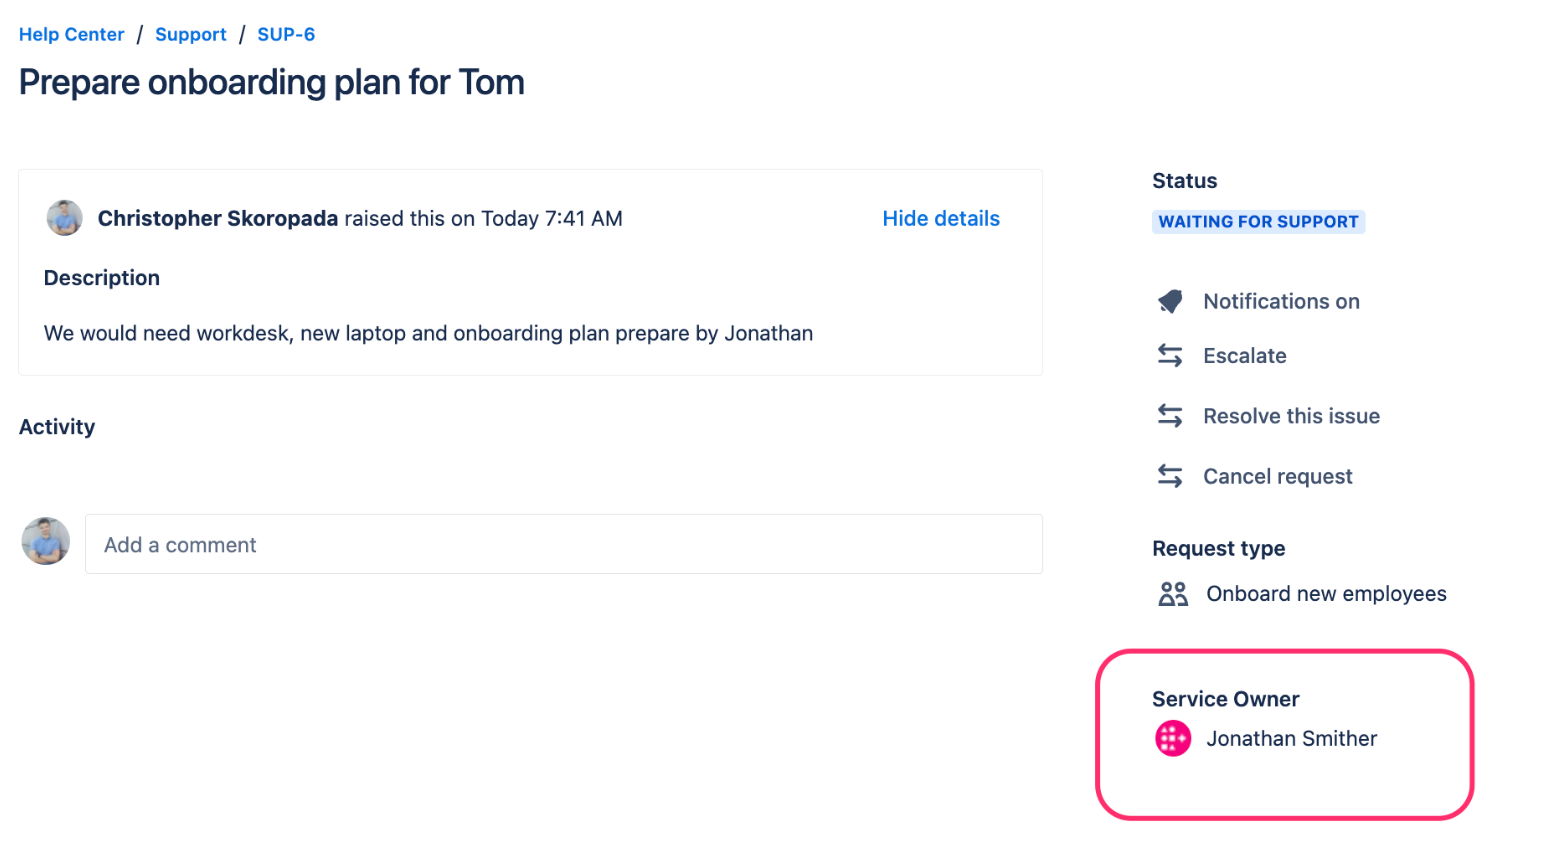Click the Cancel request arrows icon
The image size is (1544, 852).
(1170, 476)
